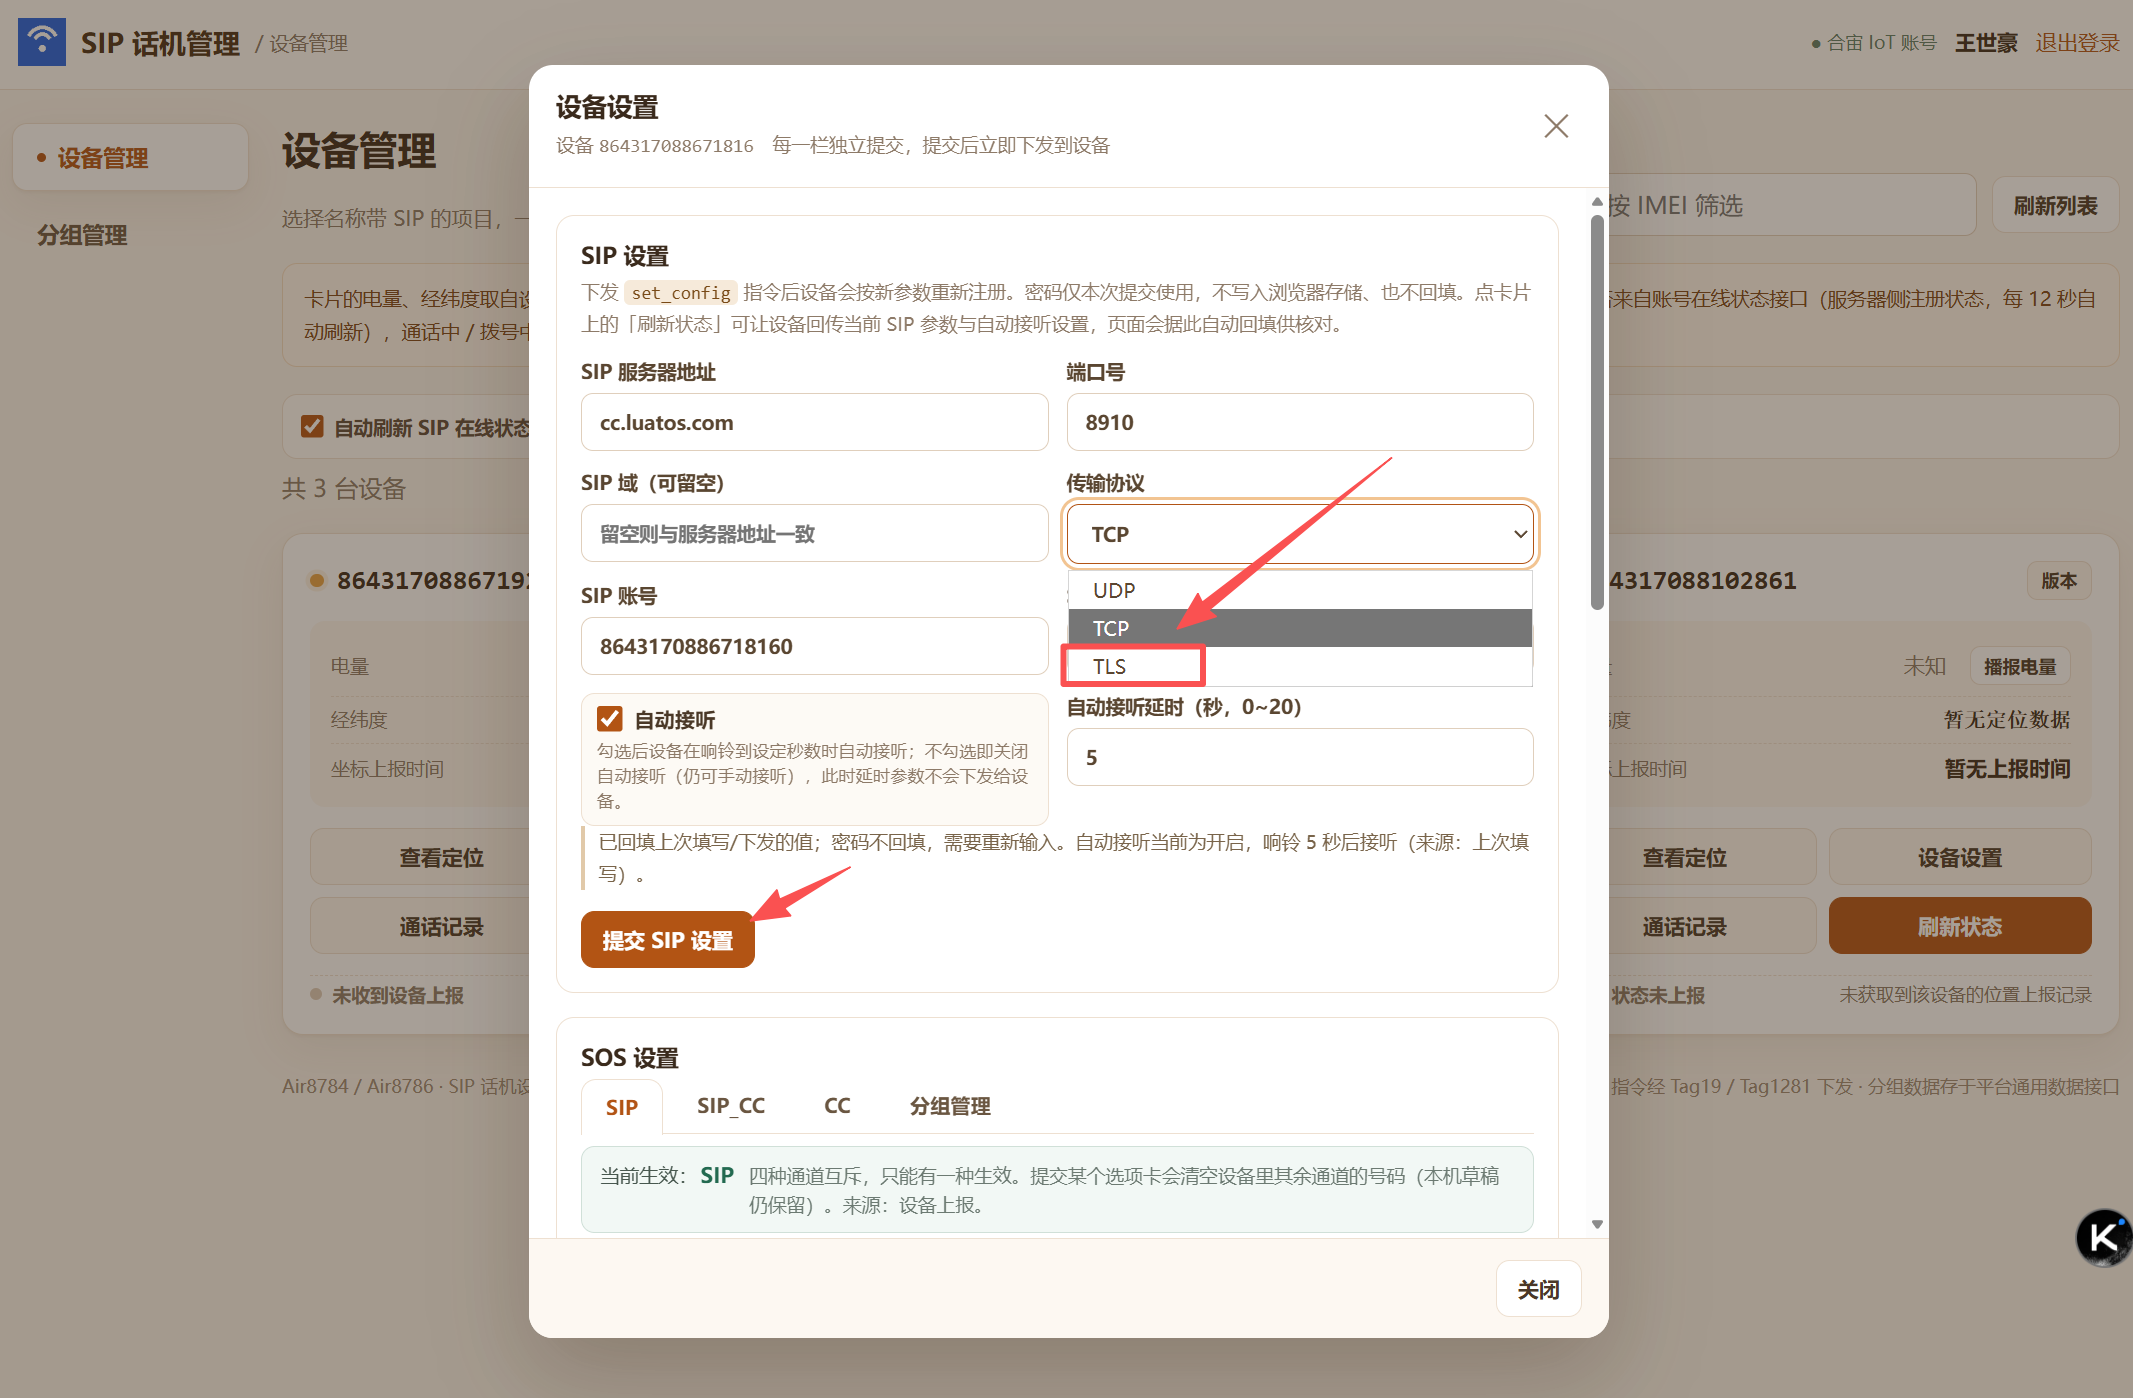Choose TLS in the protocol list
Image resolution: width=2133 pixels, height=1398 pixels.
[1300, 666]
